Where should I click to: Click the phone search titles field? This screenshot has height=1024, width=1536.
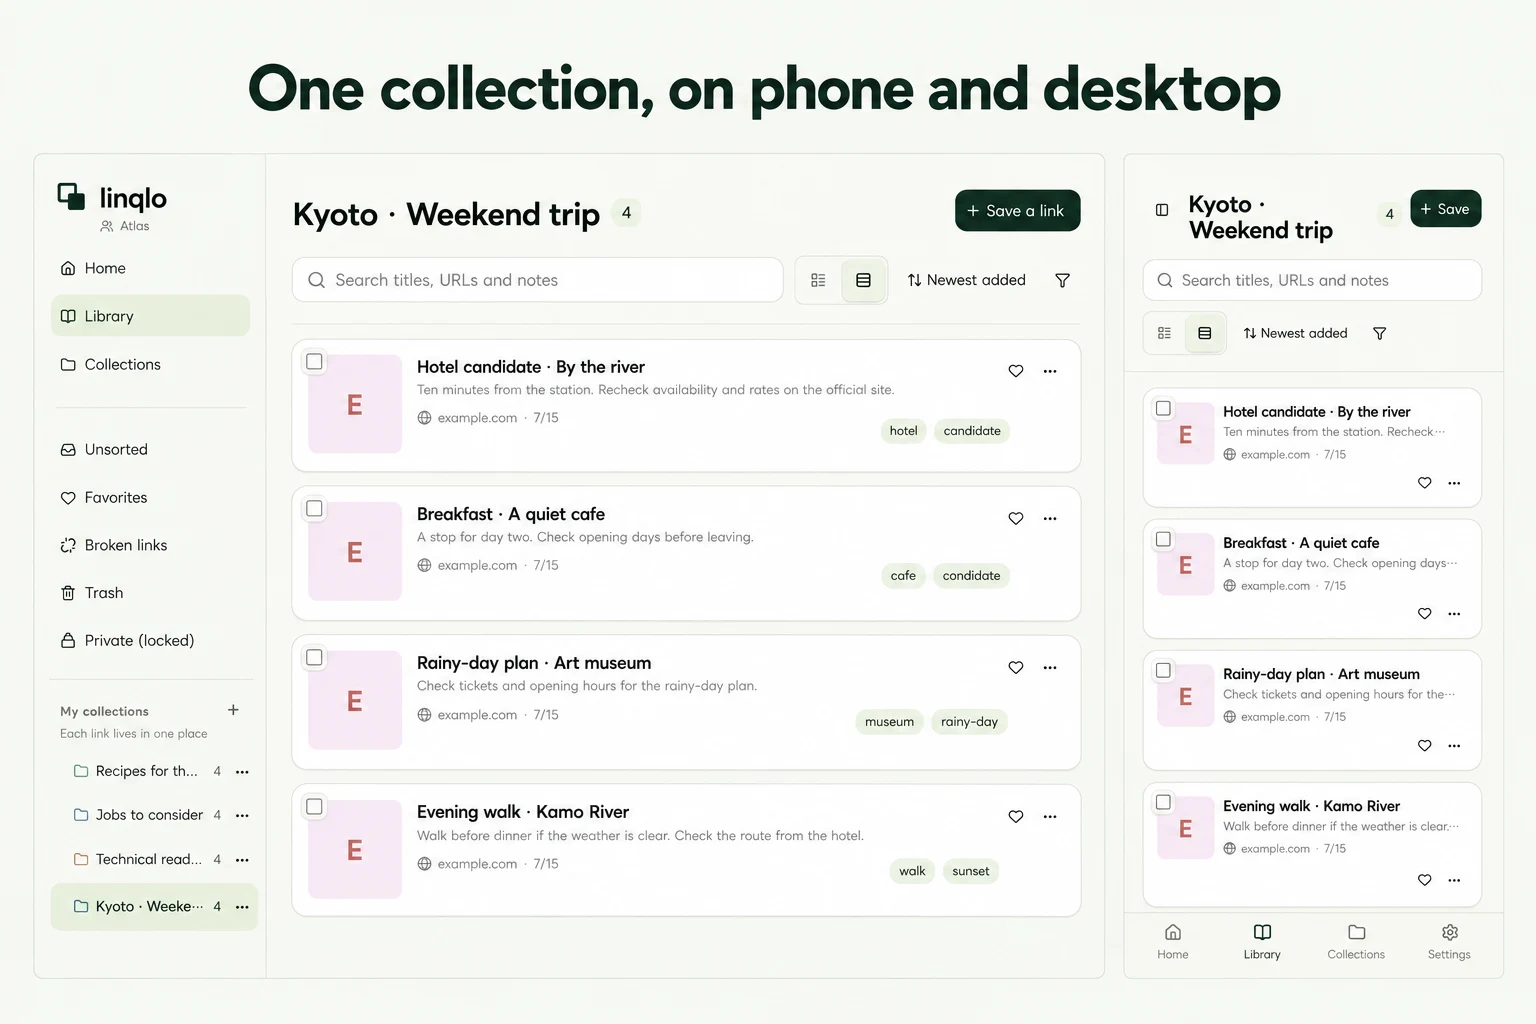[1312, 280]
